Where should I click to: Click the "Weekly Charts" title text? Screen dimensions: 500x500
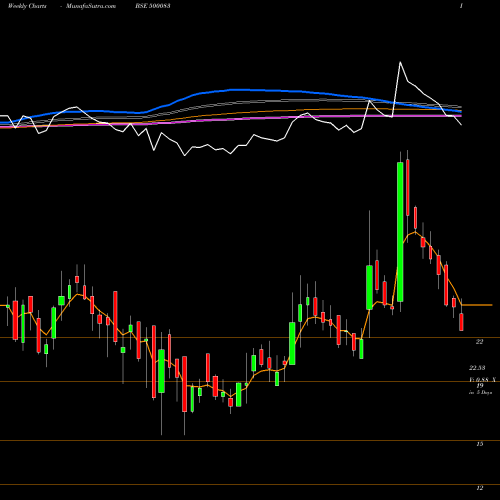[27, 6]
